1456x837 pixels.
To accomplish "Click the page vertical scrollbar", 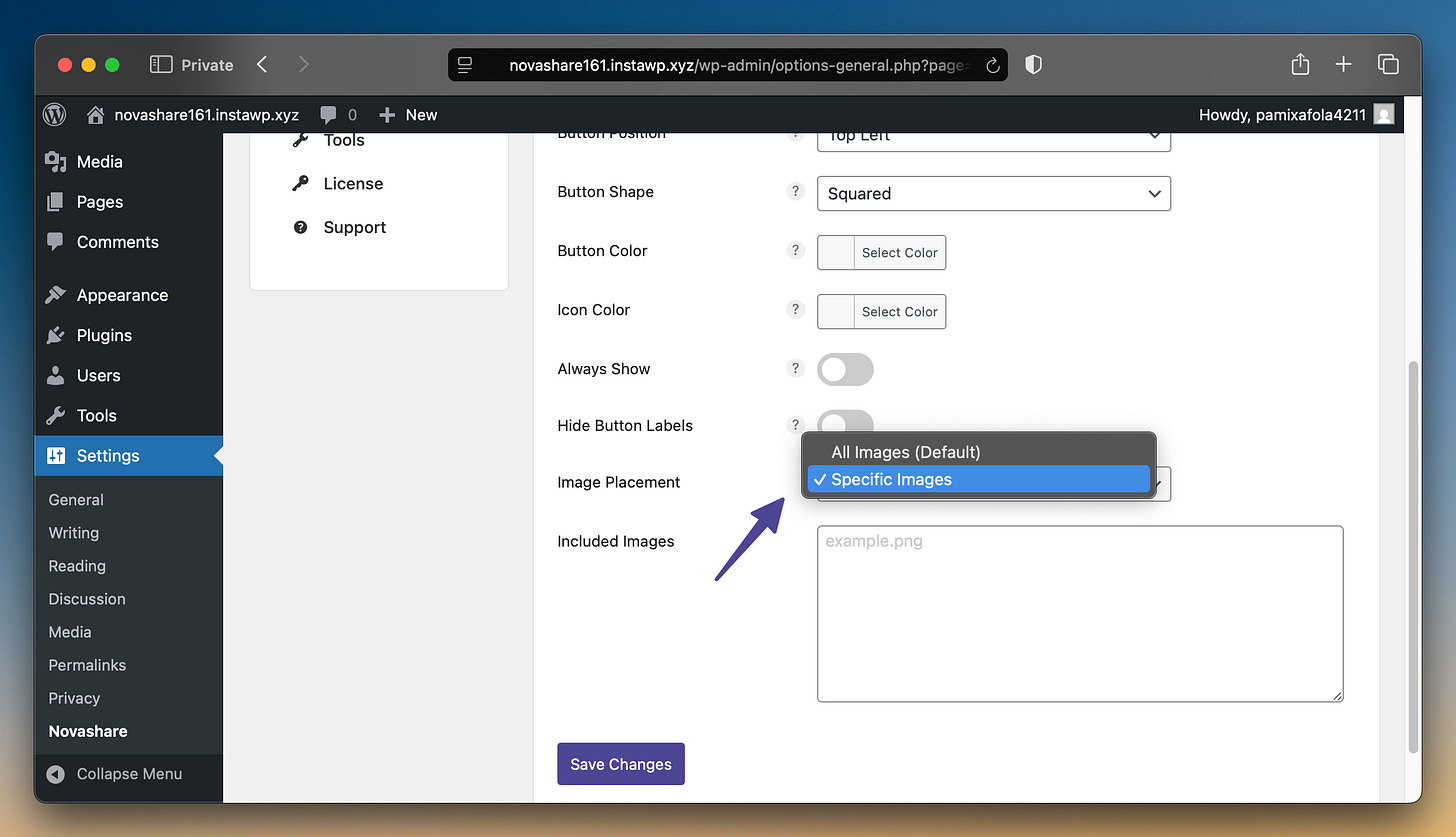I will coord(1413,556).
